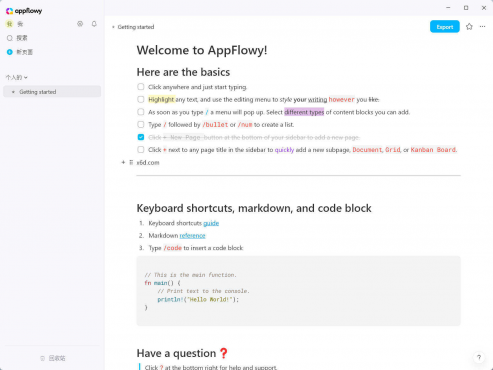The width and height of the screenshot is (493, 370).
Task: Click the 'fn main() {' code line
Action: pyautogui.click(x=162, y=283)
